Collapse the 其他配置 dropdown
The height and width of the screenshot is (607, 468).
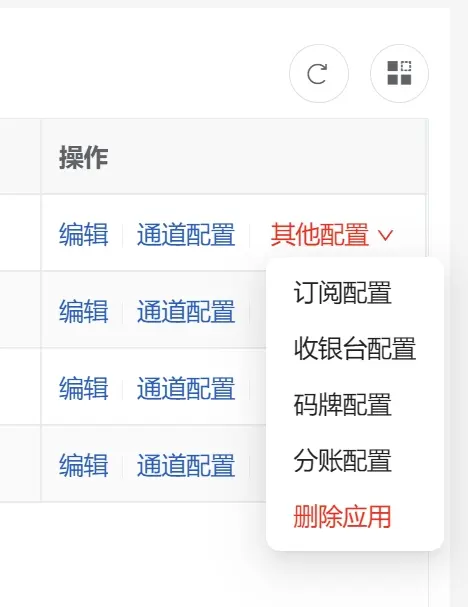332,235
